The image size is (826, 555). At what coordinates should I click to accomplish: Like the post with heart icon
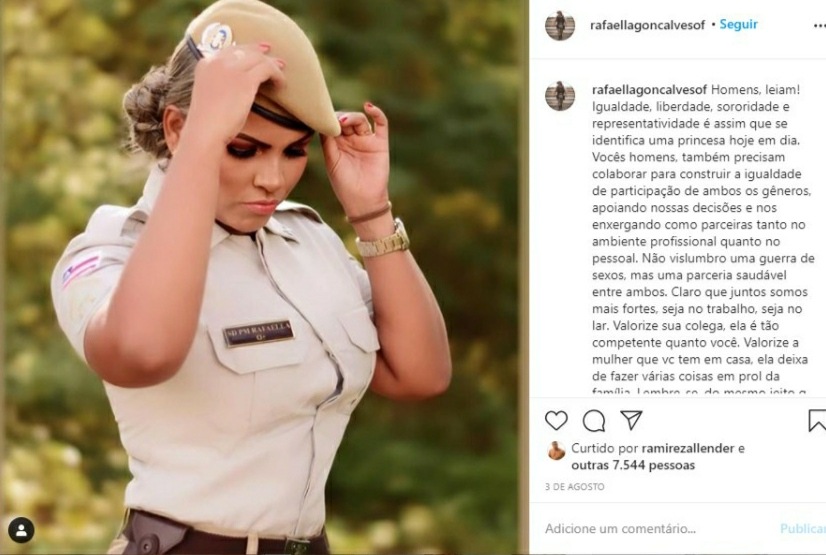coord(556,420)
